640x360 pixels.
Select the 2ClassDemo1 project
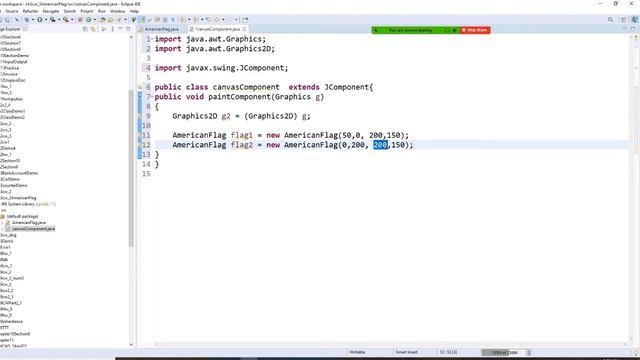13,111
